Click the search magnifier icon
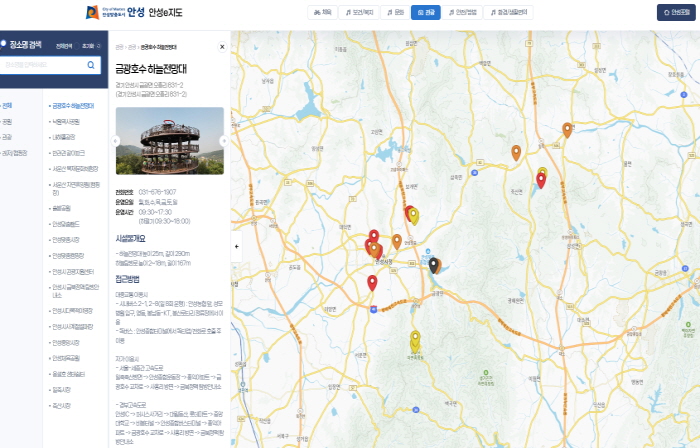Viewport: 700px width, 448px height. (x=90, y=65)
